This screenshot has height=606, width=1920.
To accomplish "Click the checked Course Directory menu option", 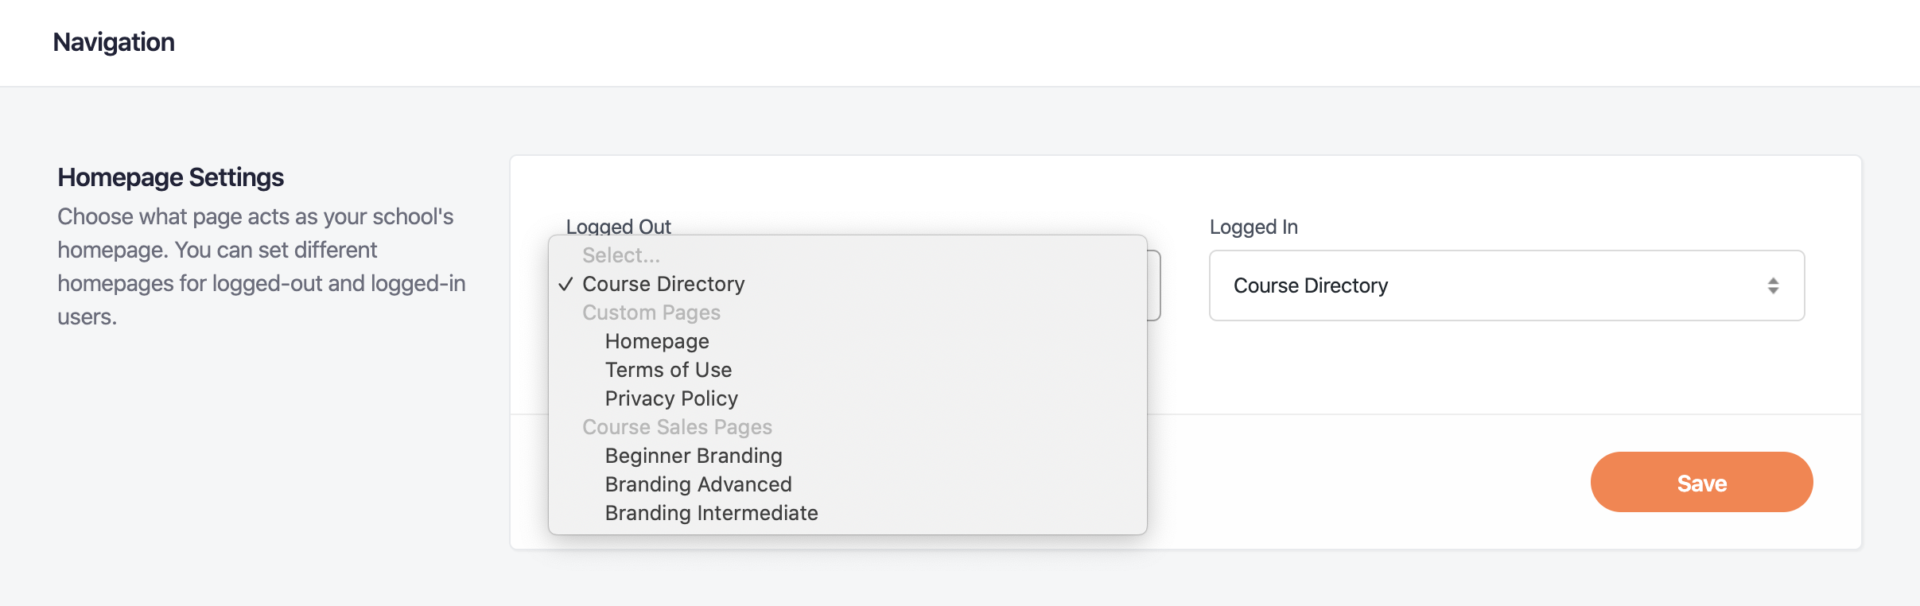I will [663, 284].
